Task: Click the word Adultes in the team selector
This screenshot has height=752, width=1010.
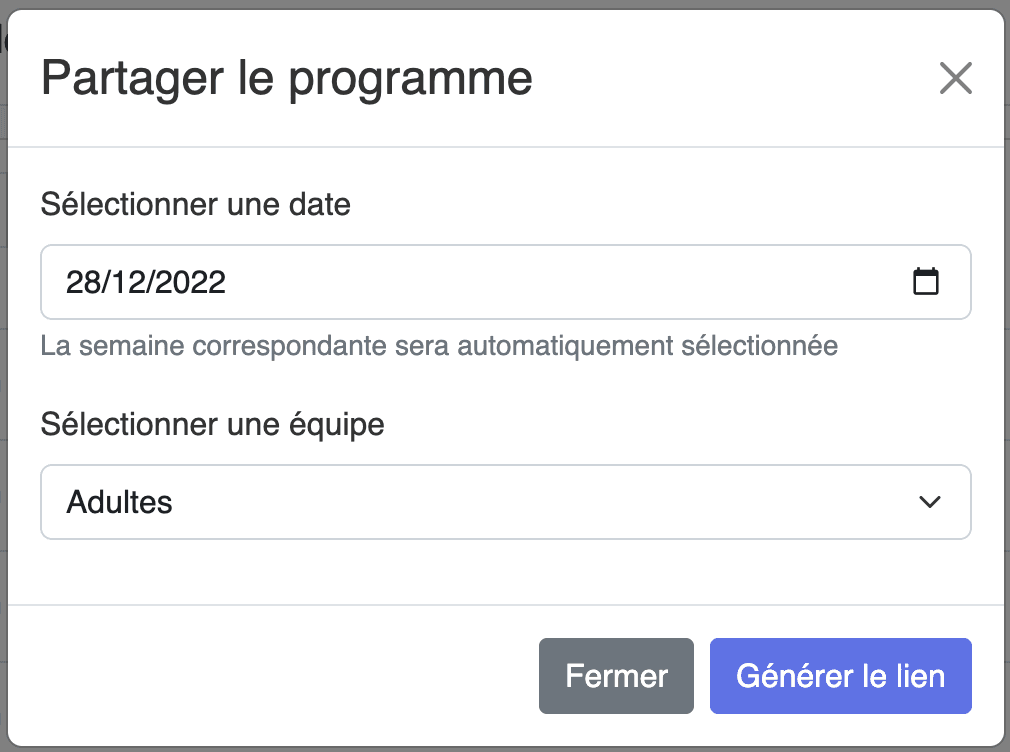Action: (x=119, y=502)
